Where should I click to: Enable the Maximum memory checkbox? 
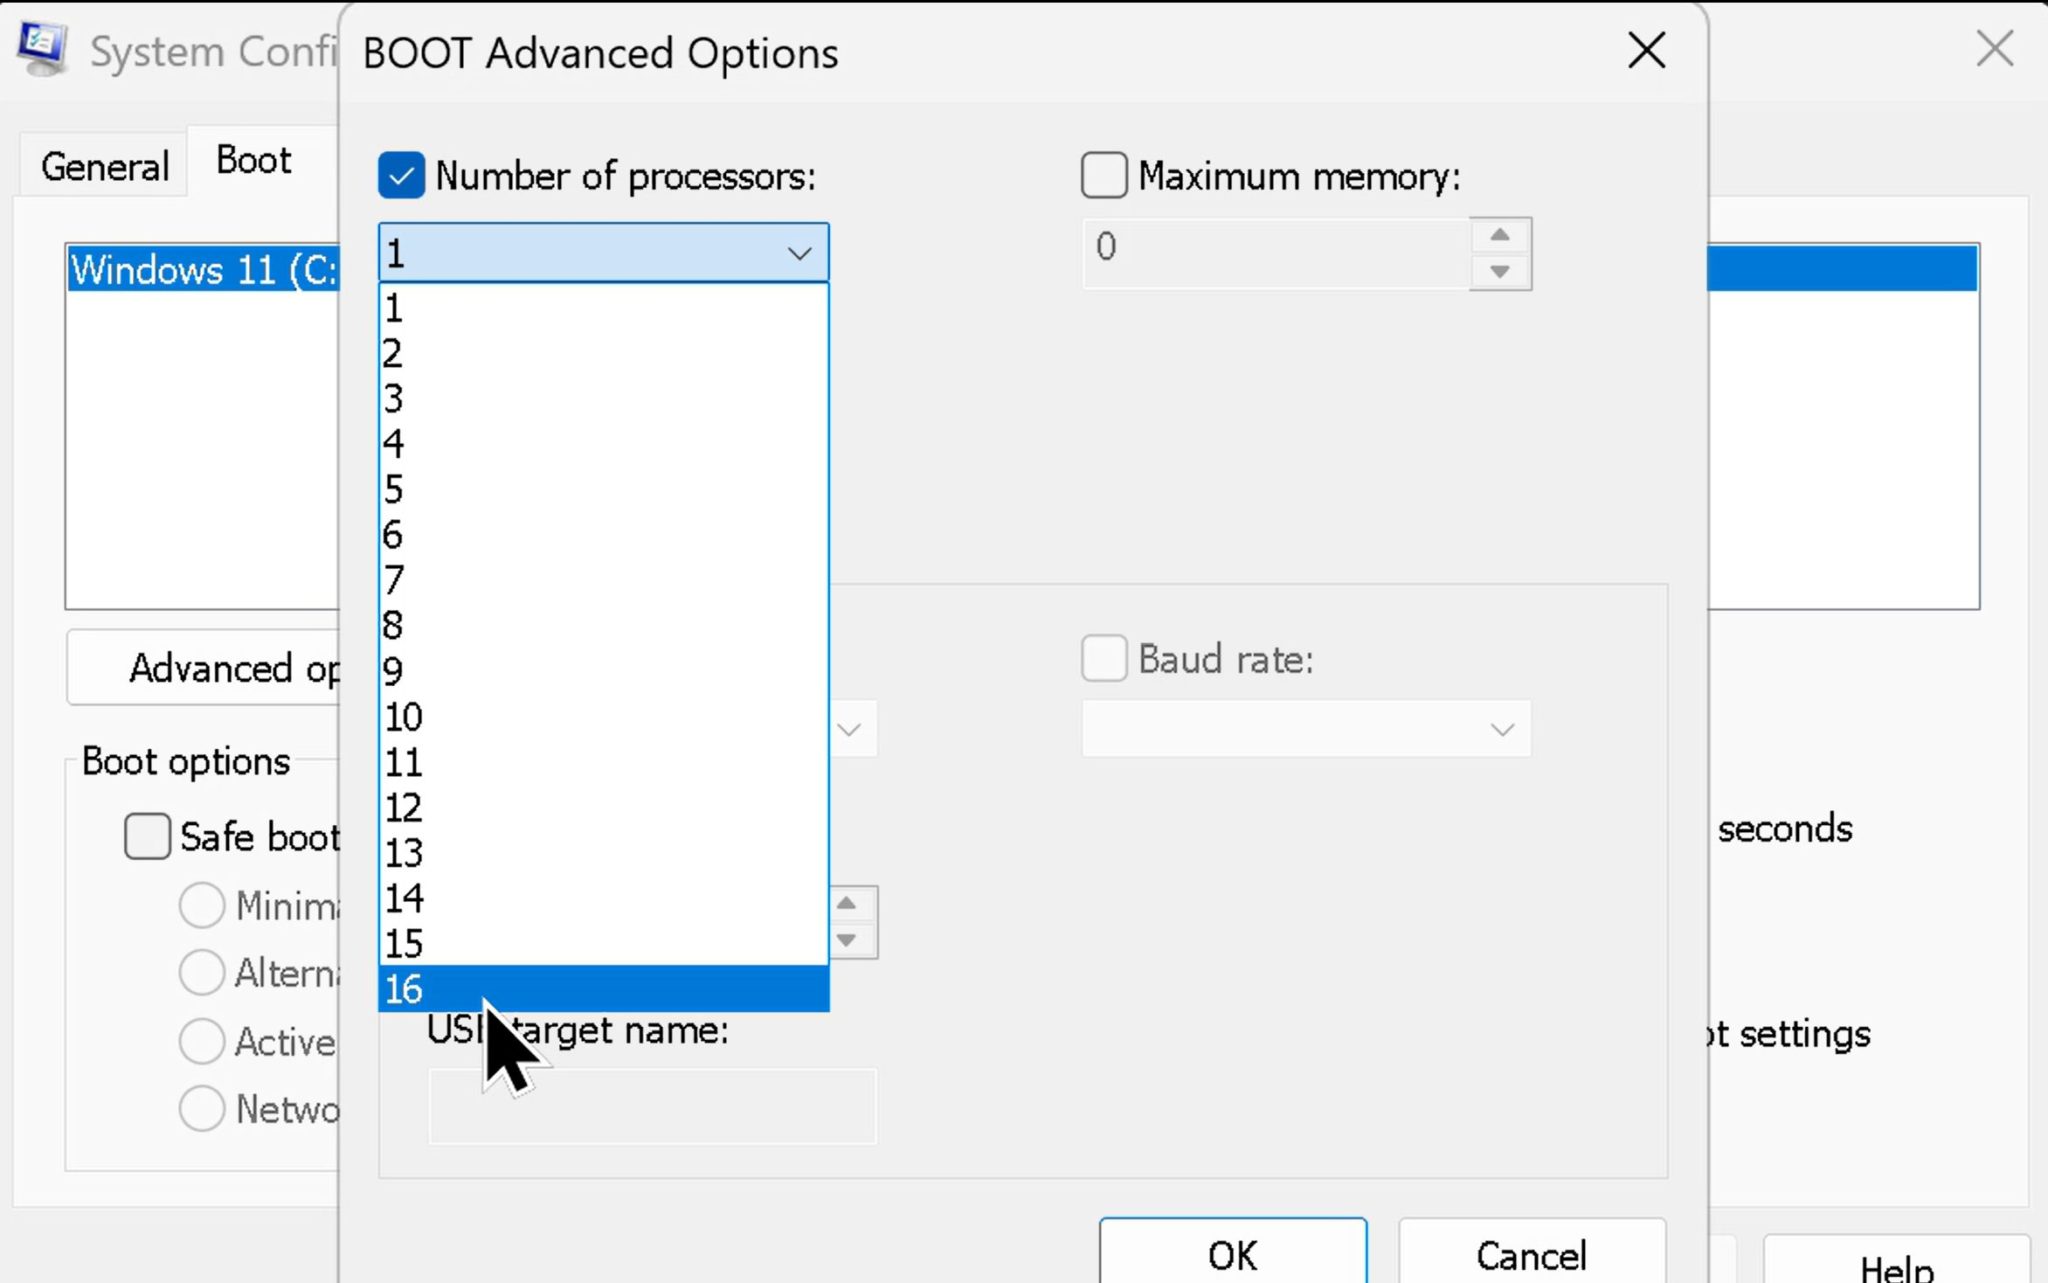[1104, 176]
